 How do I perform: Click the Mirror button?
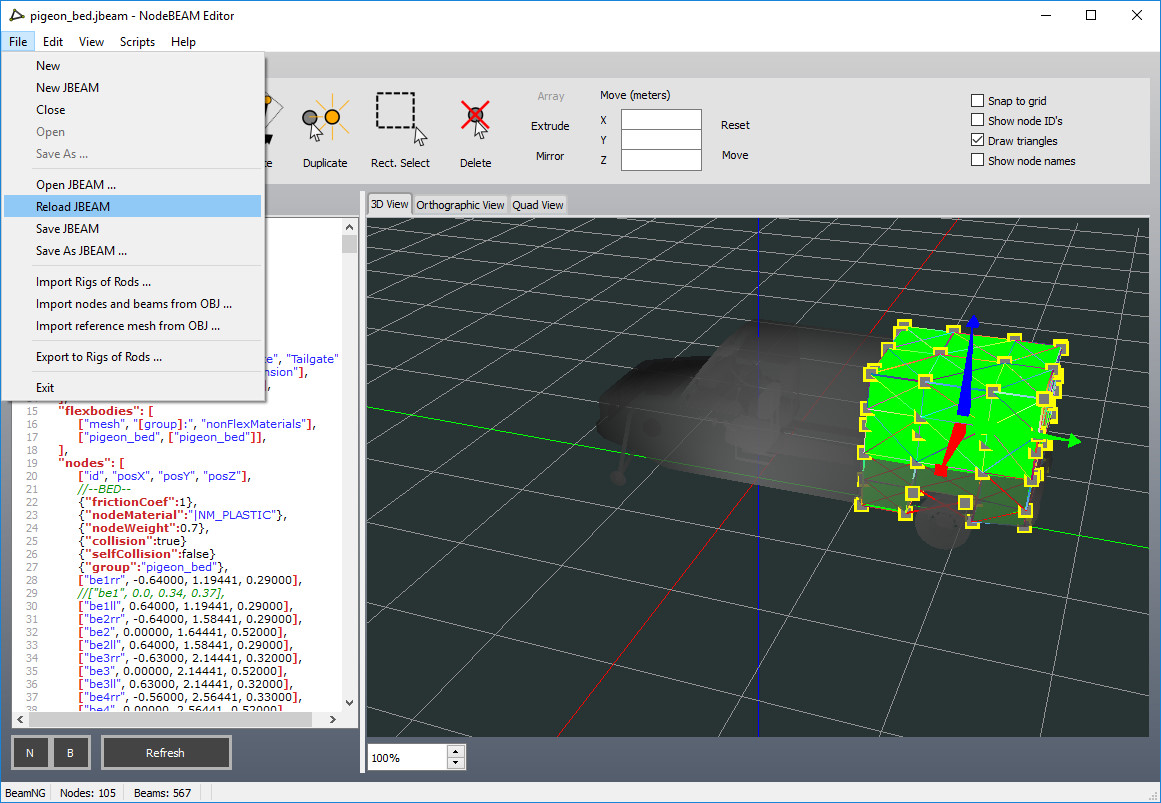point(550,156)
